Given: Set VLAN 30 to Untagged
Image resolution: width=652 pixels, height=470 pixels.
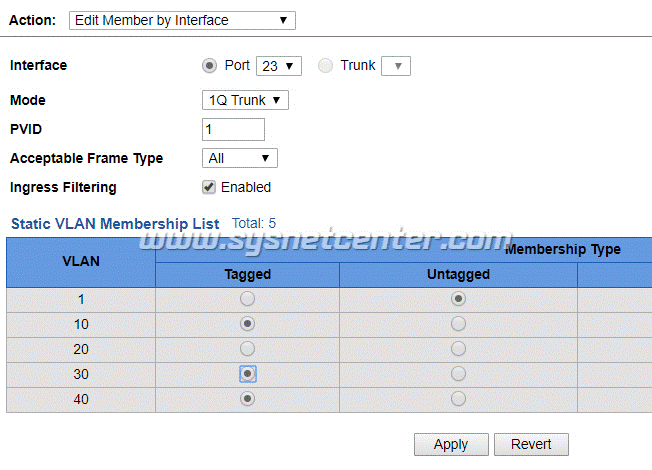Looking at the screenshot, I should 458,374.
